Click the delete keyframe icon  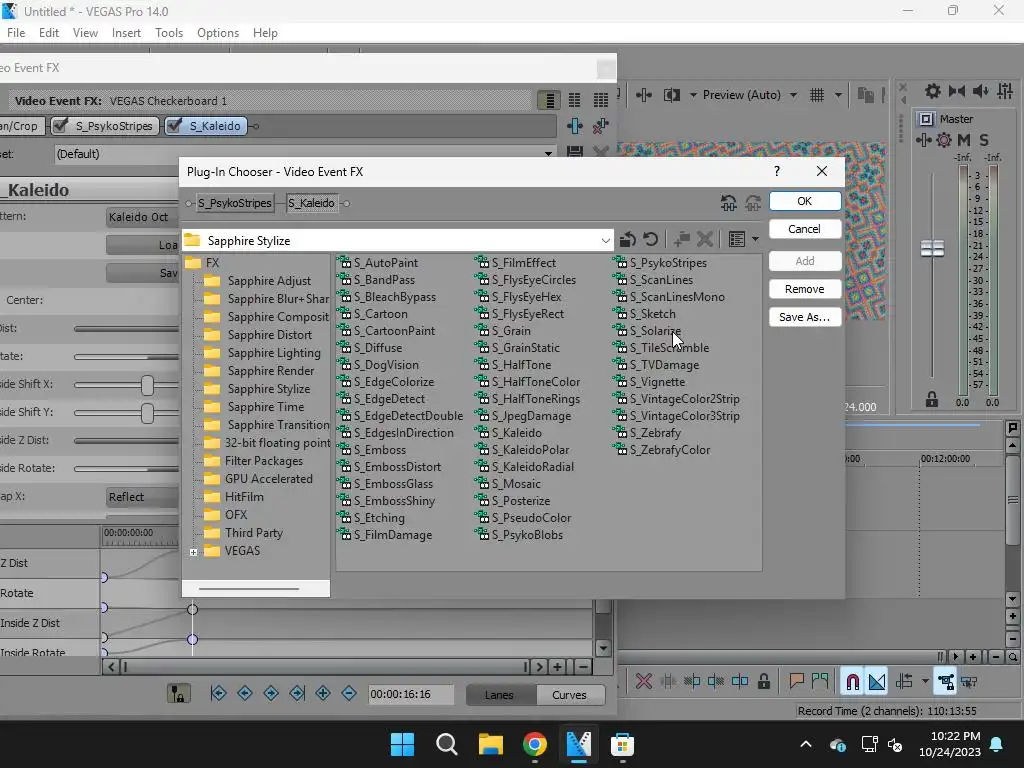[x=349, y=694]
